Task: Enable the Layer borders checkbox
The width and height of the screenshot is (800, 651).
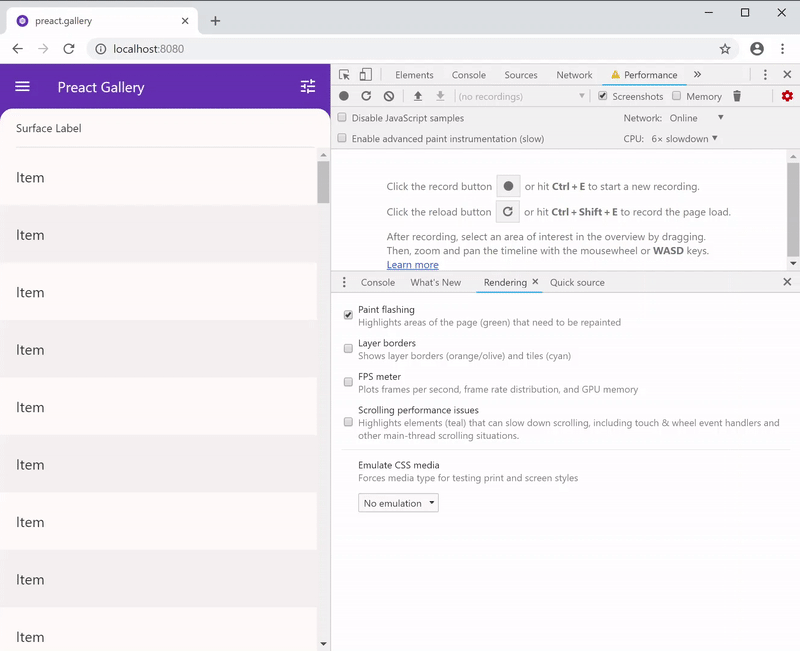Action: coord(348,348)
